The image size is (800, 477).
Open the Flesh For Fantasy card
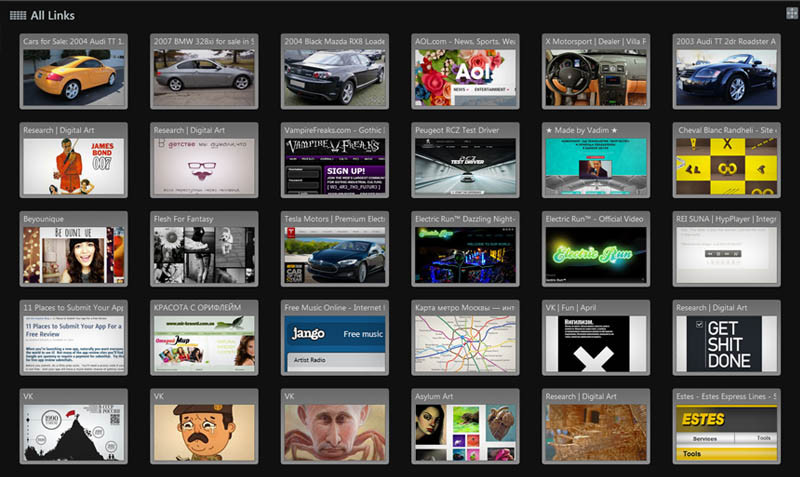click(x=204, y=249)
